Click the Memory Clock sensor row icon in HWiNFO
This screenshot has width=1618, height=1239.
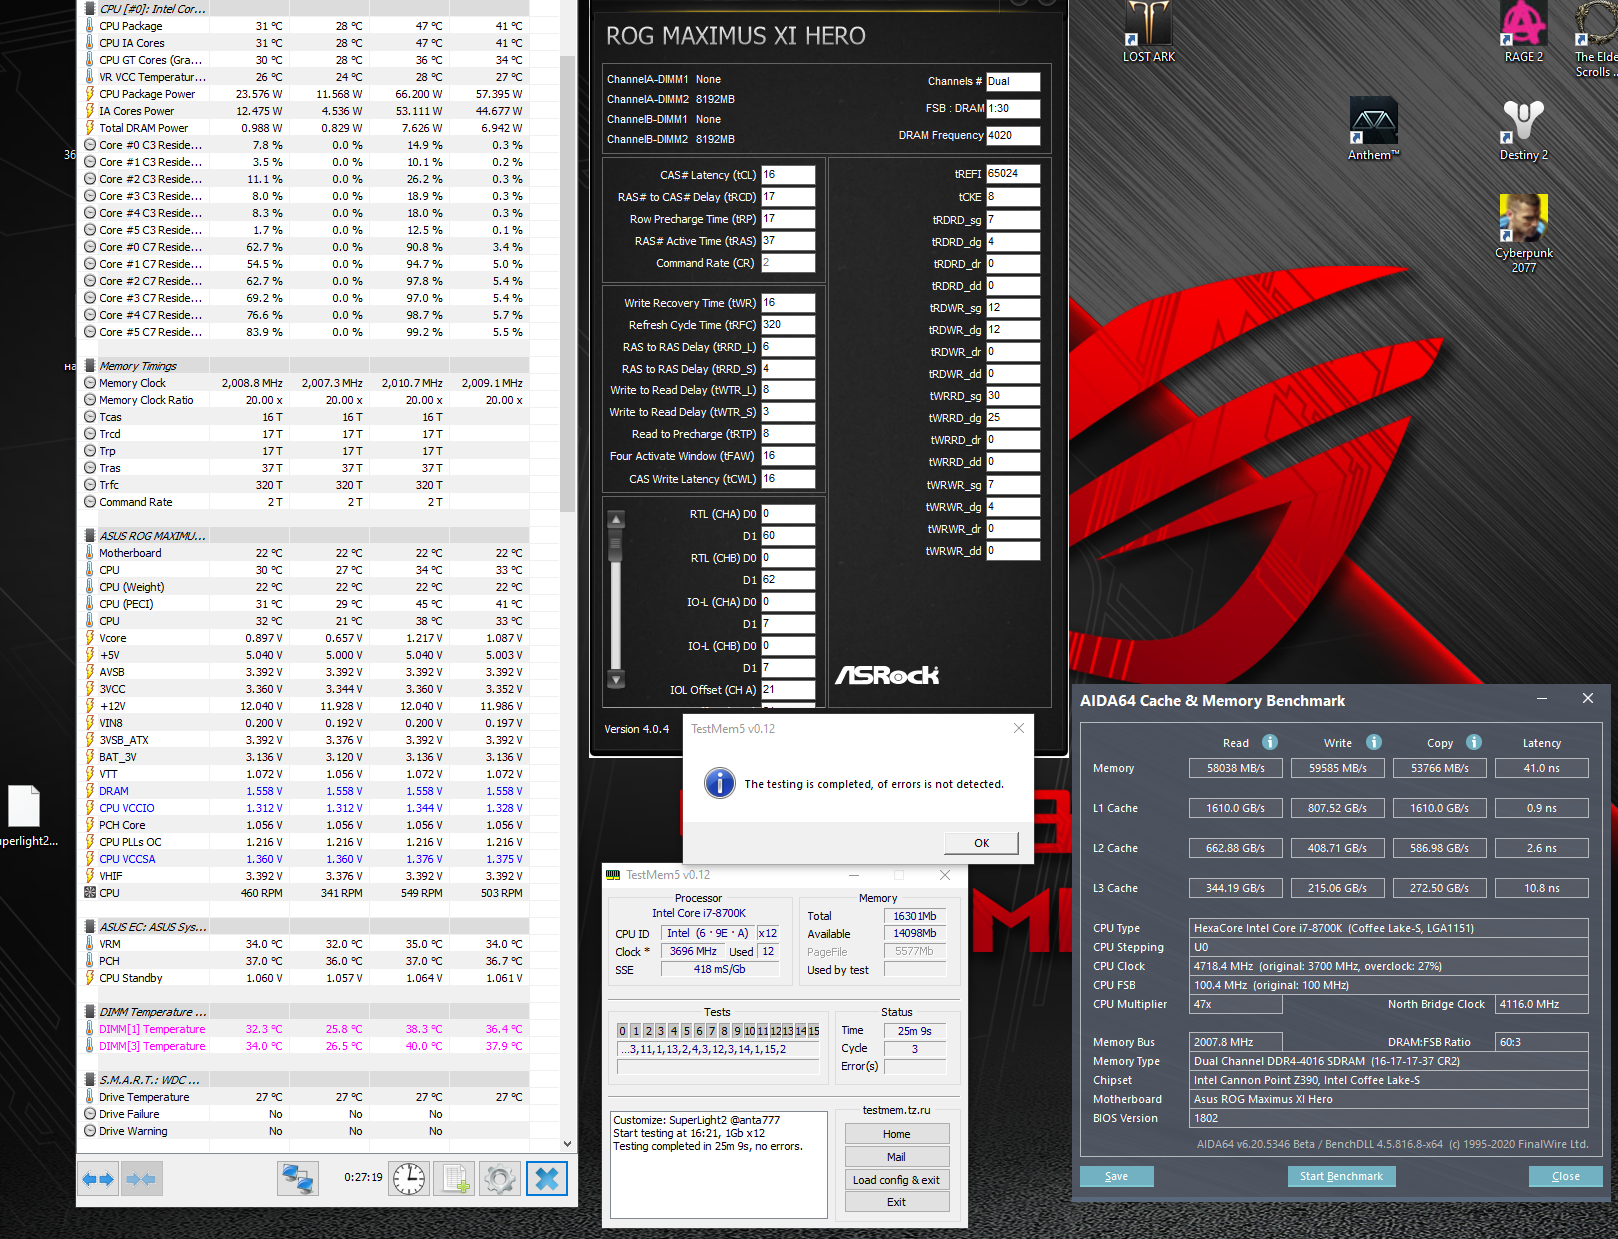(x=90, y=383)
